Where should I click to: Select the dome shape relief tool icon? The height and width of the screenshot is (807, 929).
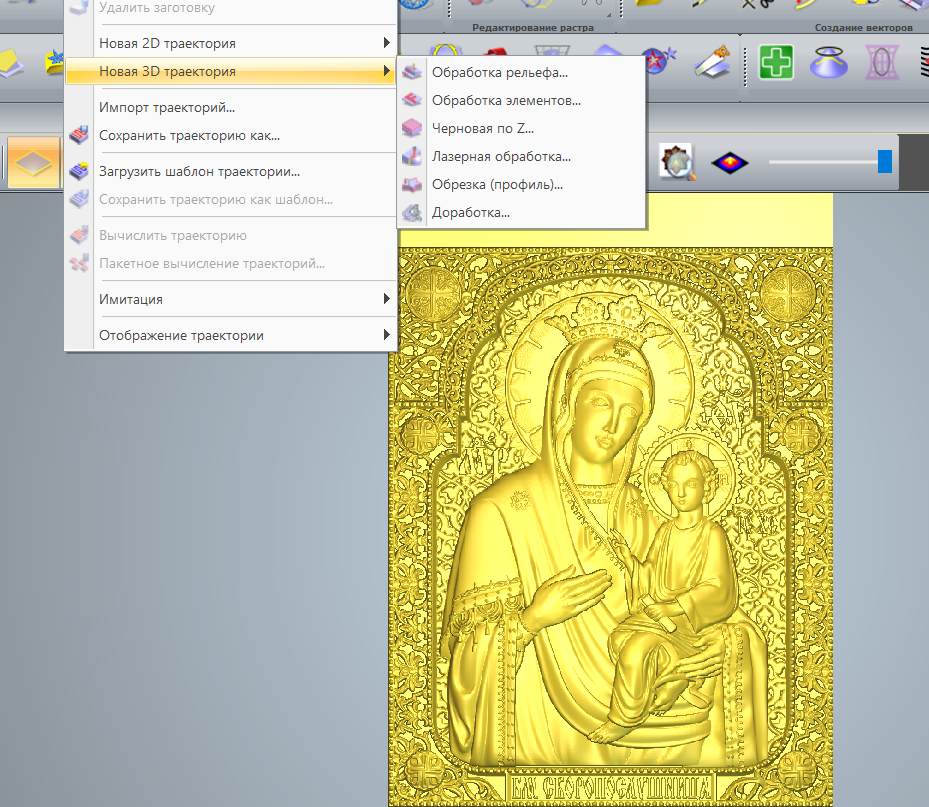(828, 62)
